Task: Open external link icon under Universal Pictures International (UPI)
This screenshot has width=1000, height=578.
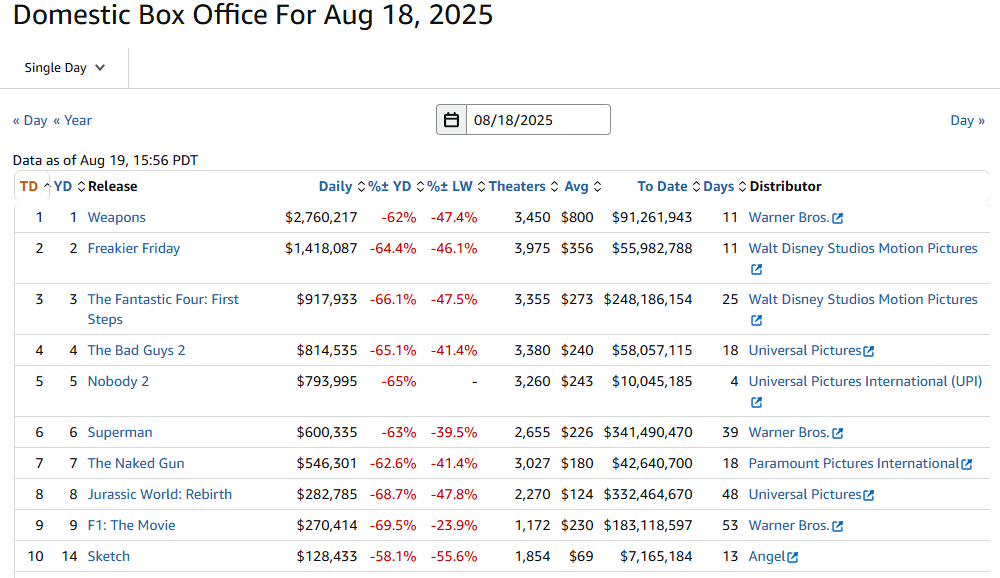Action: click(x=756, y=402)
